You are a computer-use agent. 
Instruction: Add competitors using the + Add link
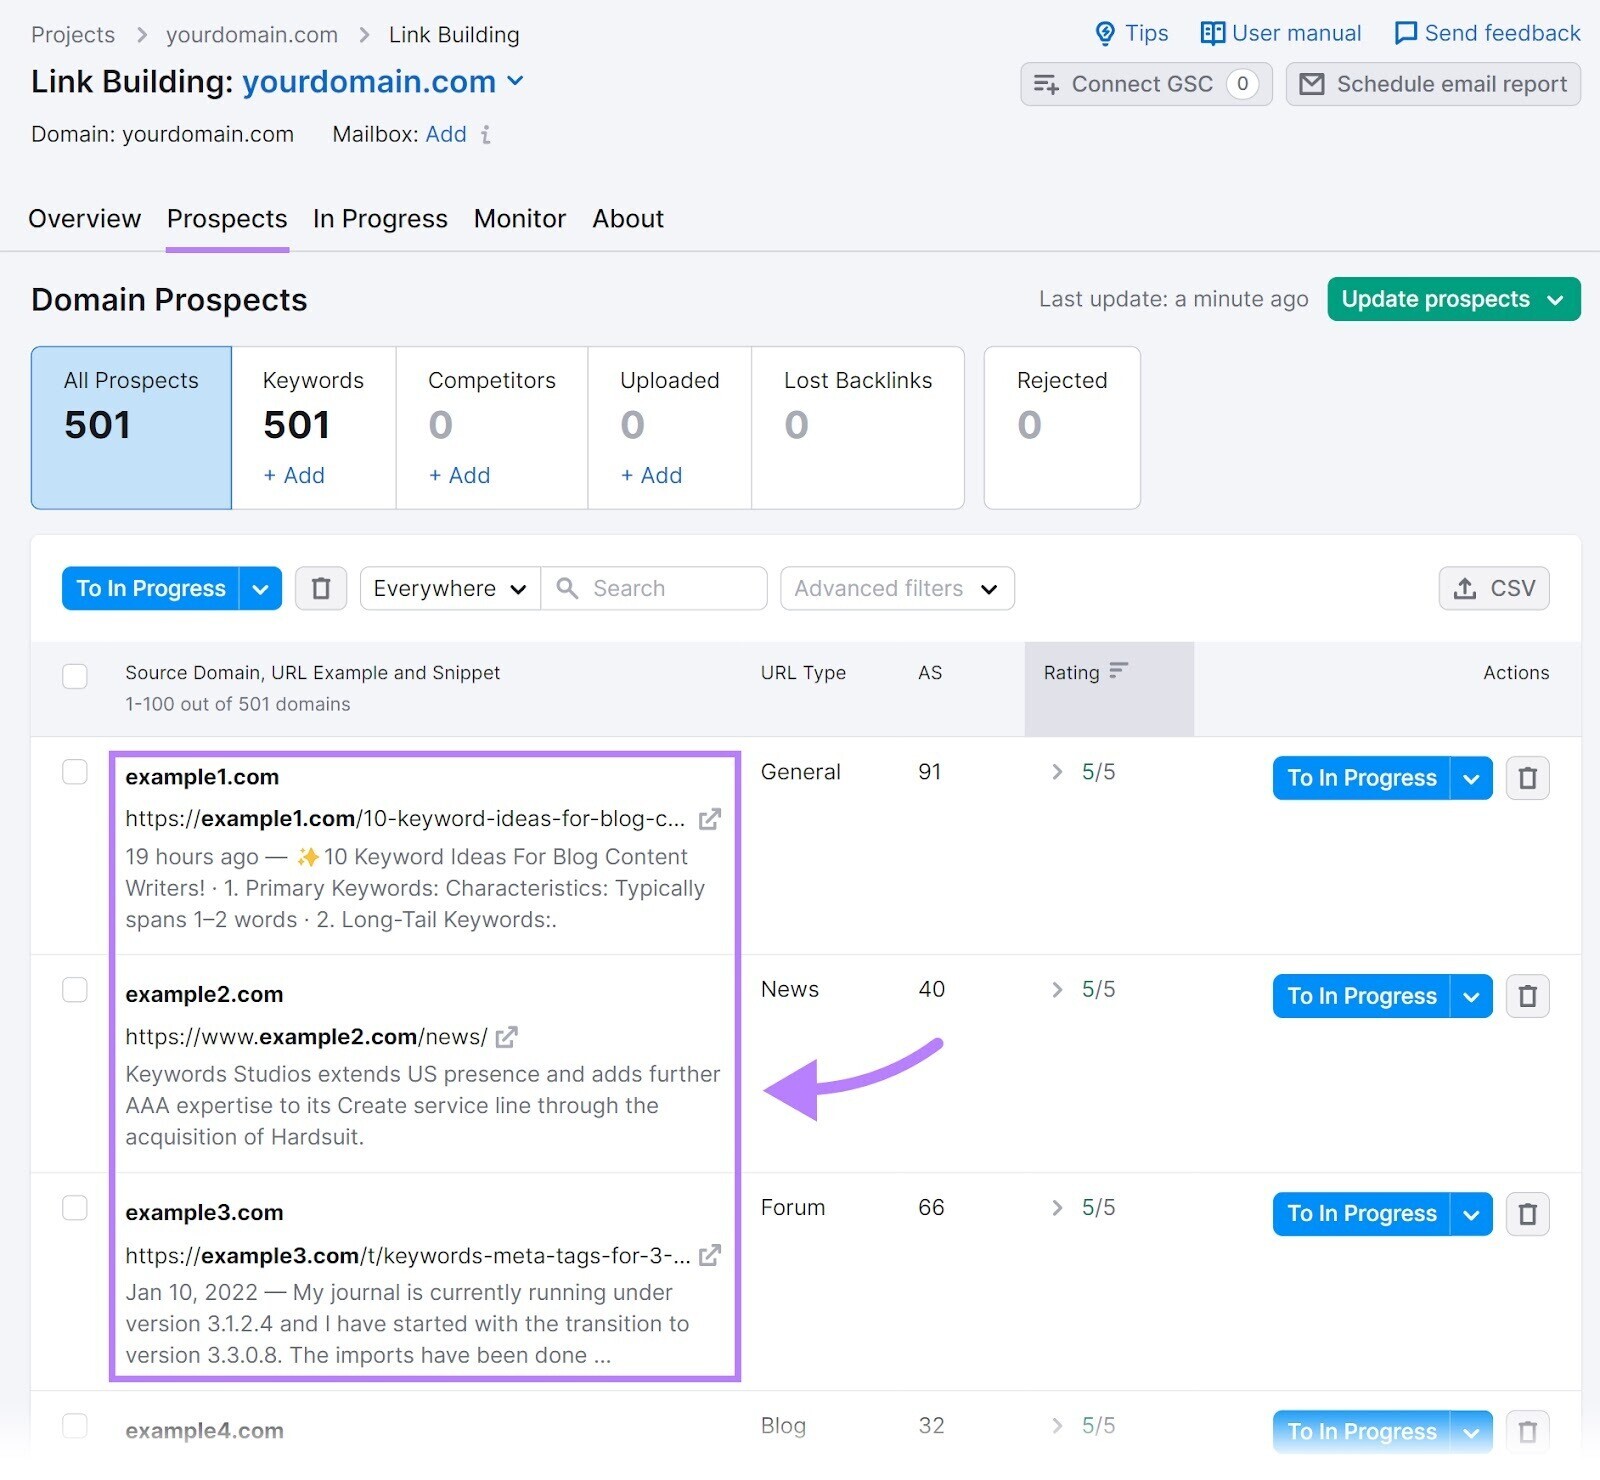[x=459, y=476]
